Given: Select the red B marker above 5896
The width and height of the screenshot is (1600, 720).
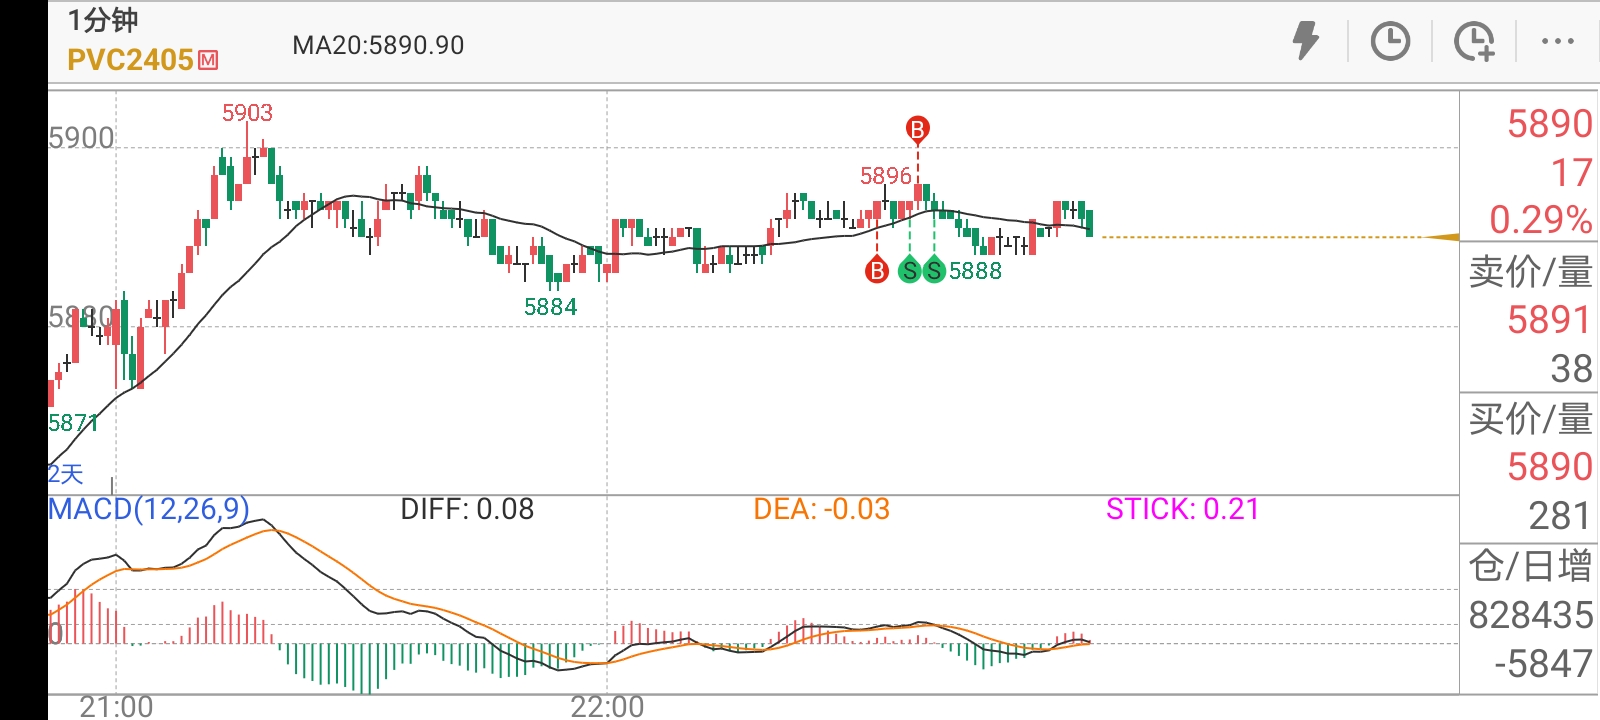Looking at the screenshot, I should pos(917,128).
